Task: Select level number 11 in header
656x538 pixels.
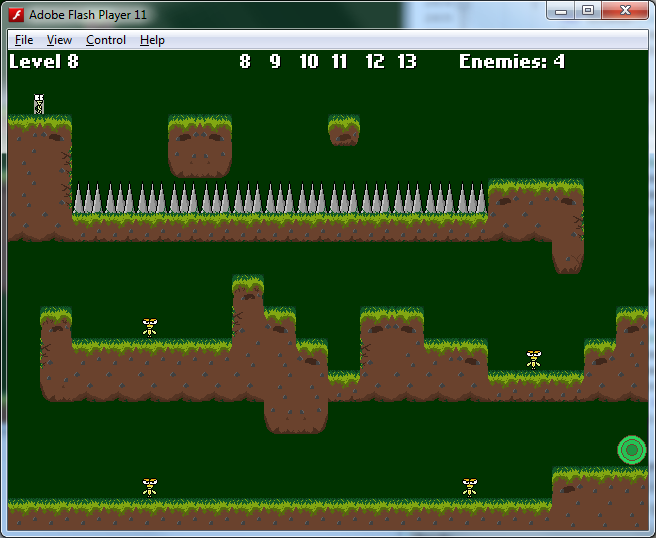Action: (339, 62)
